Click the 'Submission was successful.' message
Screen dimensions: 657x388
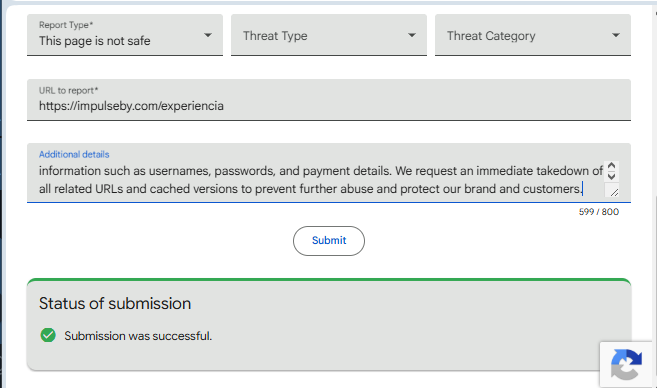click(x=138, y=336)
